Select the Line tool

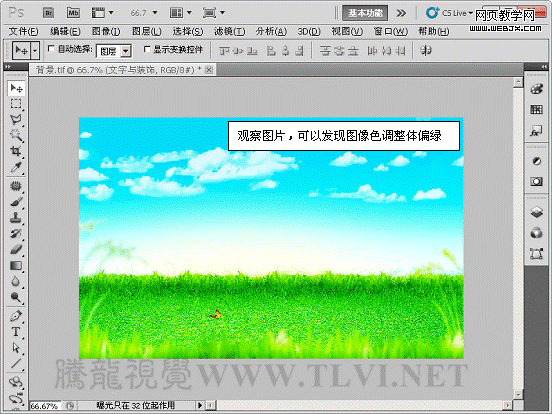(16, 364)
